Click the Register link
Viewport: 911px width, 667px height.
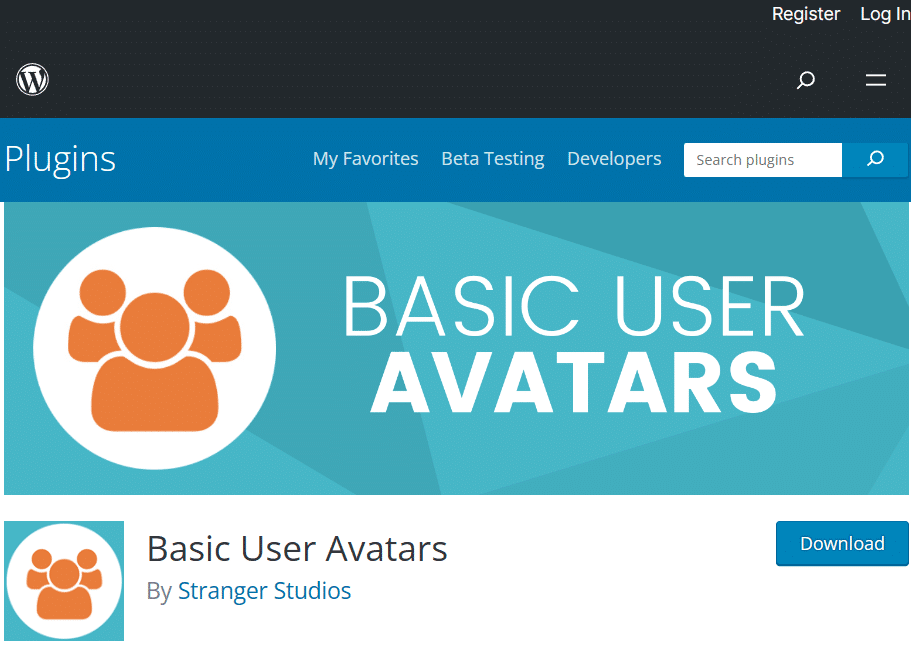point(806,14)
